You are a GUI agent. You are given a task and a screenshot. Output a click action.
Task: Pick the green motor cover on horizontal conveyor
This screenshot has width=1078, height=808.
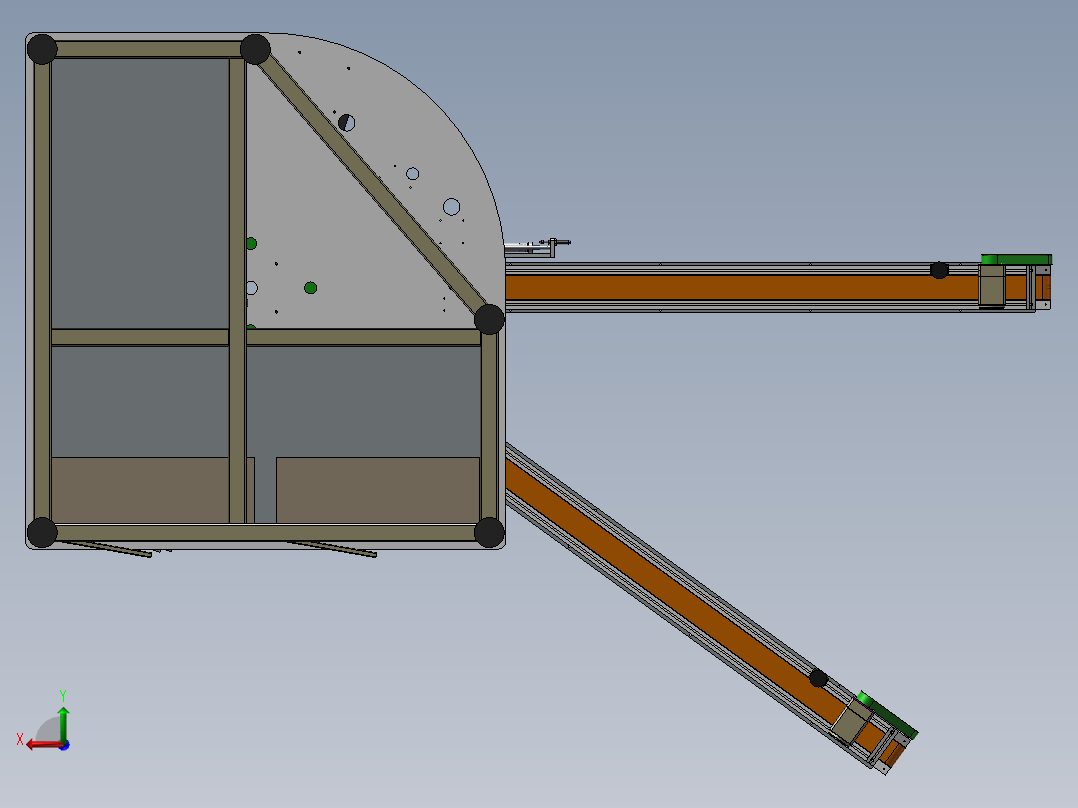(1016, 259)
